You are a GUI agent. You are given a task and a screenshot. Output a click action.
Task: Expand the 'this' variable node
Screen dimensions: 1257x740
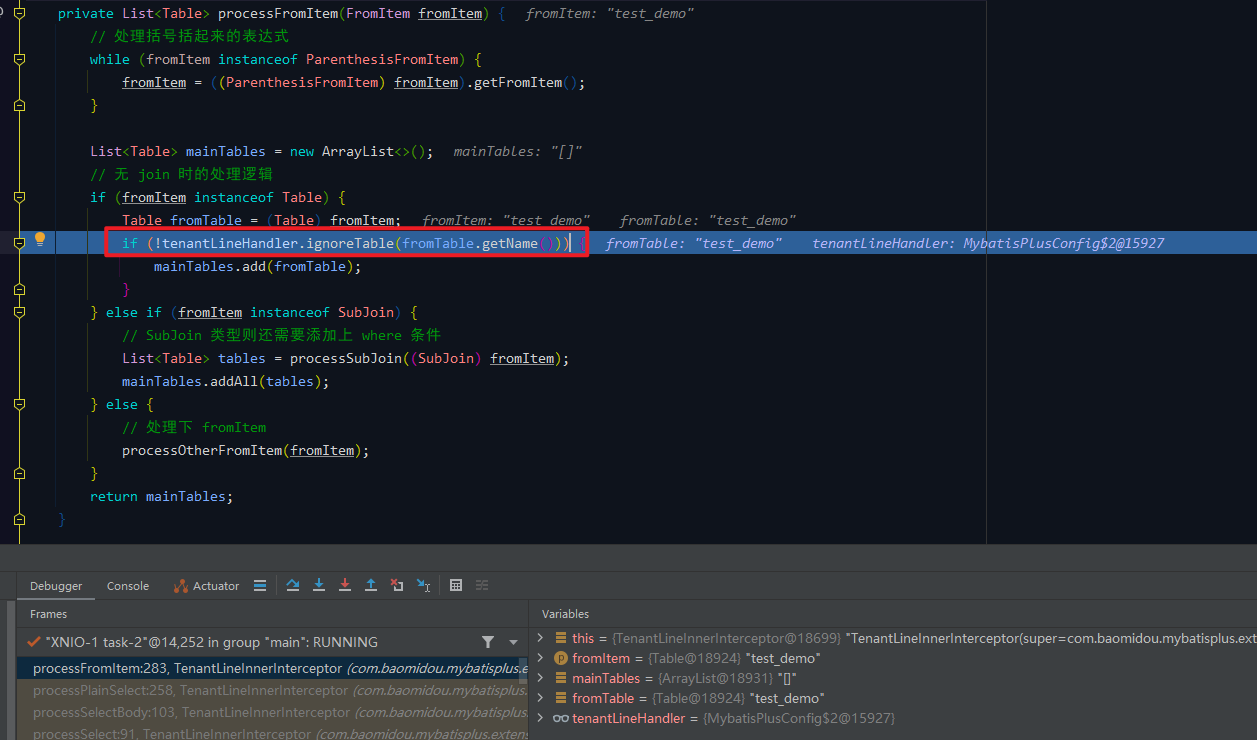pos(541,638)
